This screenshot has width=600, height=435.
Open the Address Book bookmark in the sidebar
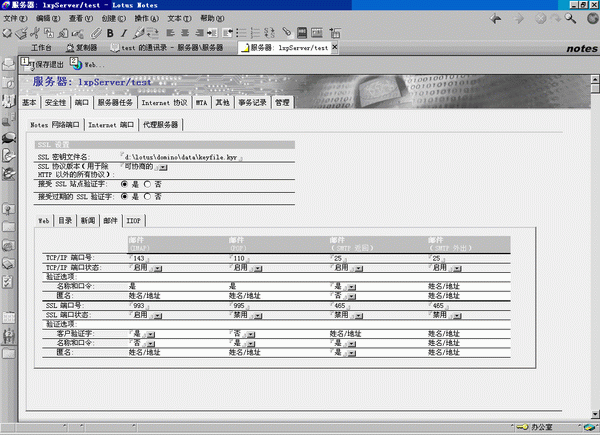pyautogui.click(x=8, y=101)
